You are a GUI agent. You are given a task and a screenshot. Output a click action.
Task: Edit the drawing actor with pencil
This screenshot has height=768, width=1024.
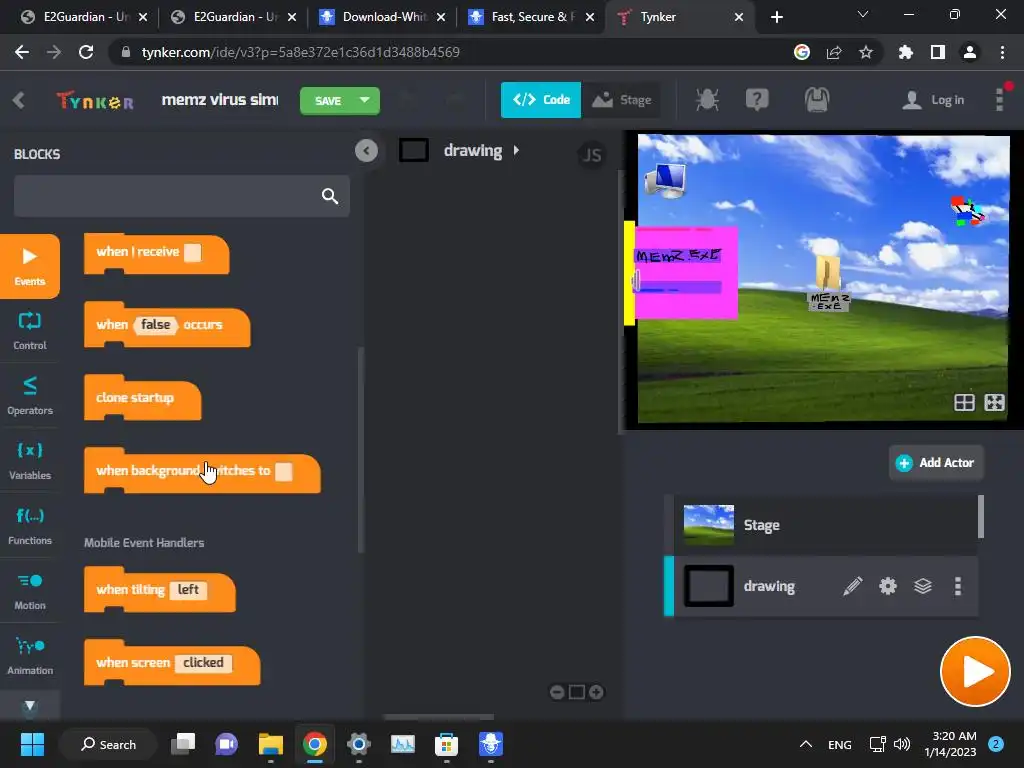coord(852,586)
